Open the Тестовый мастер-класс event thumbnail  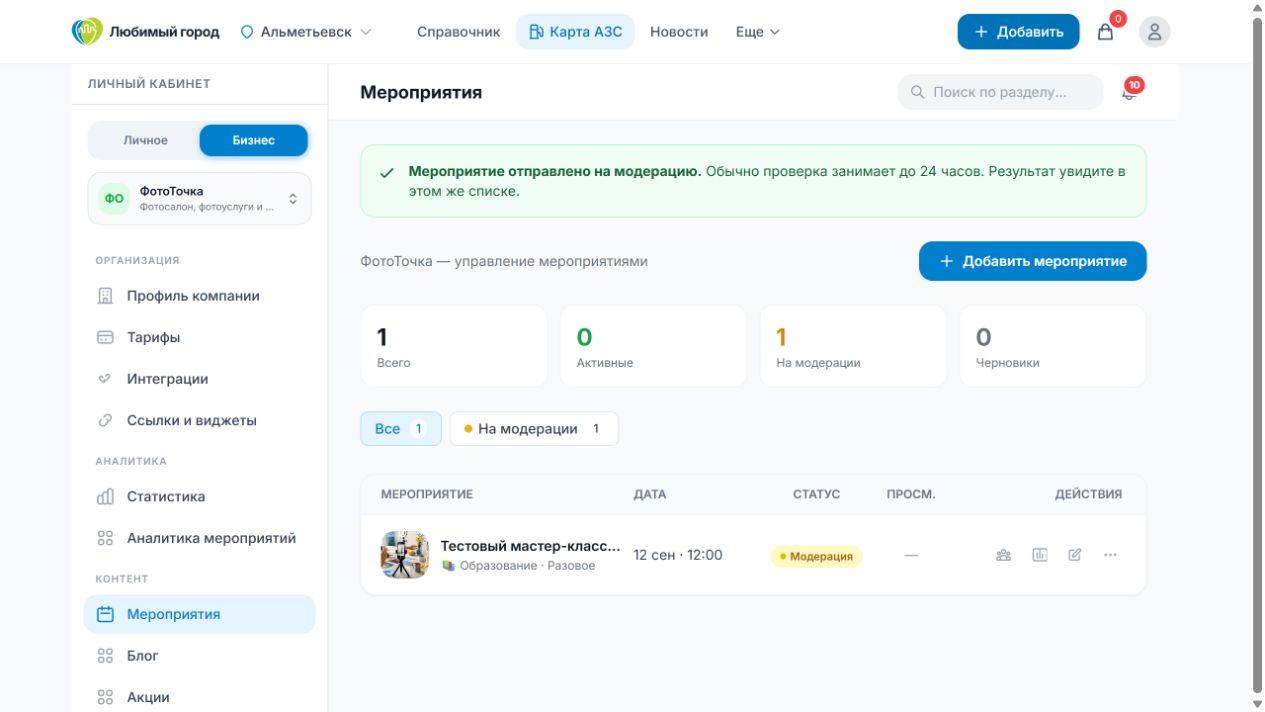click(405, 555)
